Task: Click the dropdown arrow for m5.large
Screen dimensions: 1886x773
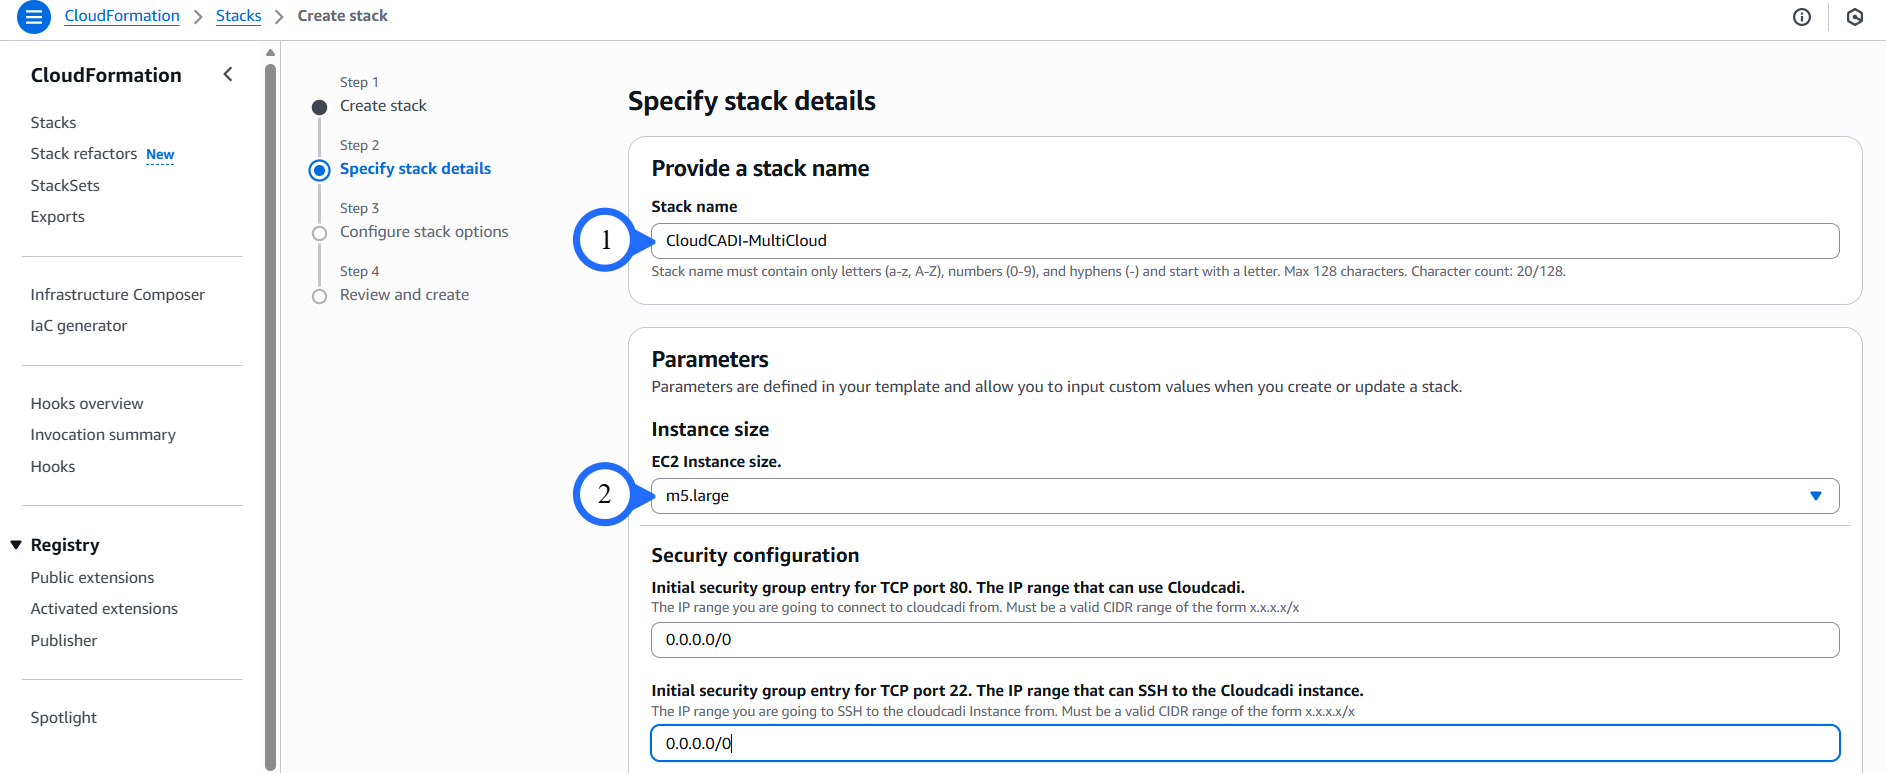Action: click(x=1815, y=496)
